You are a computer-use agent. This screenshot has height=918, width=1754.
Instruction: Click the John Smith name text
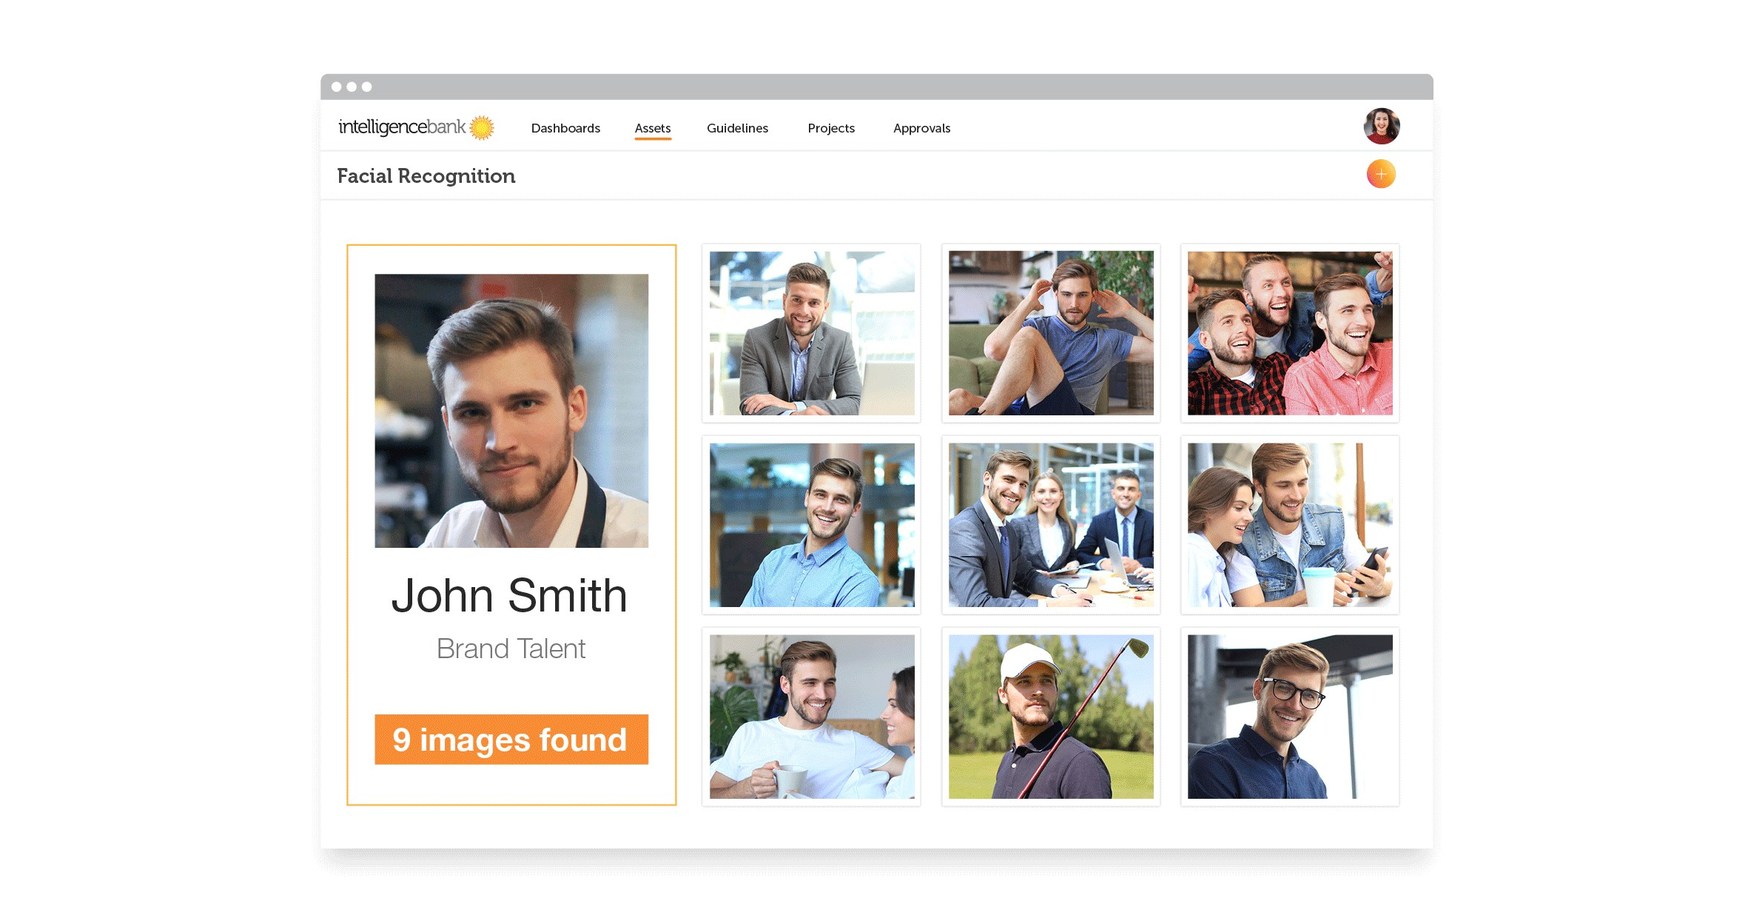509,596
